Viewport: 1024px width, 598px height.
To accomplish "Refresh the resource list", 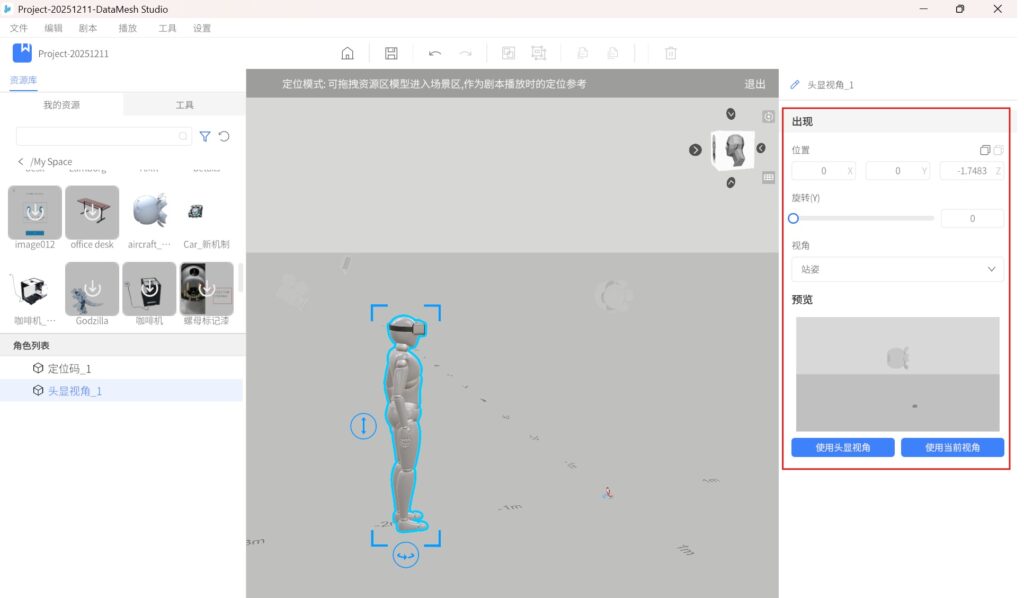I will pyautogui.click(x=224, y=136).
